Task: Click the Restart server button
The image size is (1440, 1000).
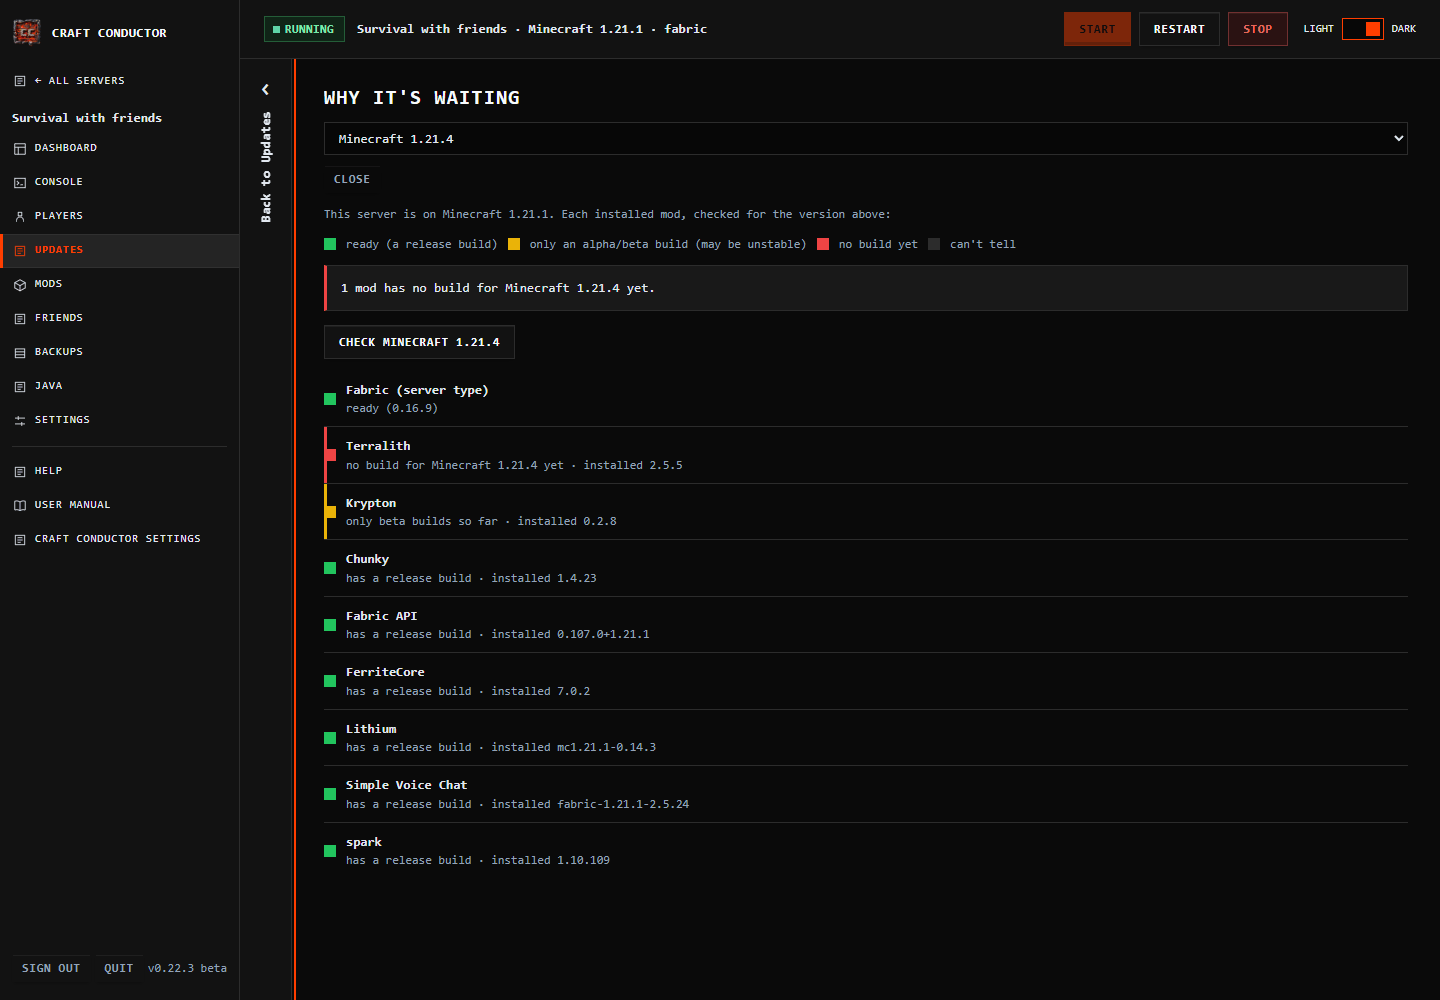Action: 1179,29
